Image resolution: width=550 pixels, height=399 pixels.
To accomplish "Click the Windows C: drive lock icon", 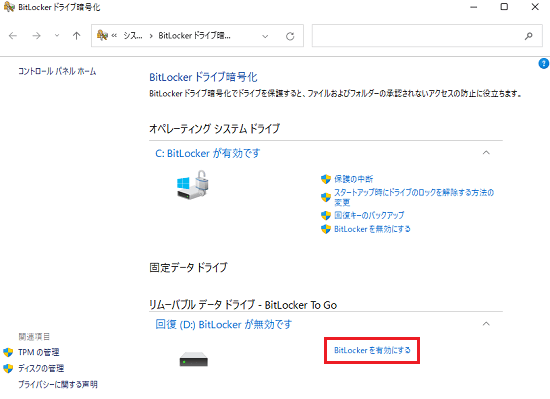I will (193, 185).
